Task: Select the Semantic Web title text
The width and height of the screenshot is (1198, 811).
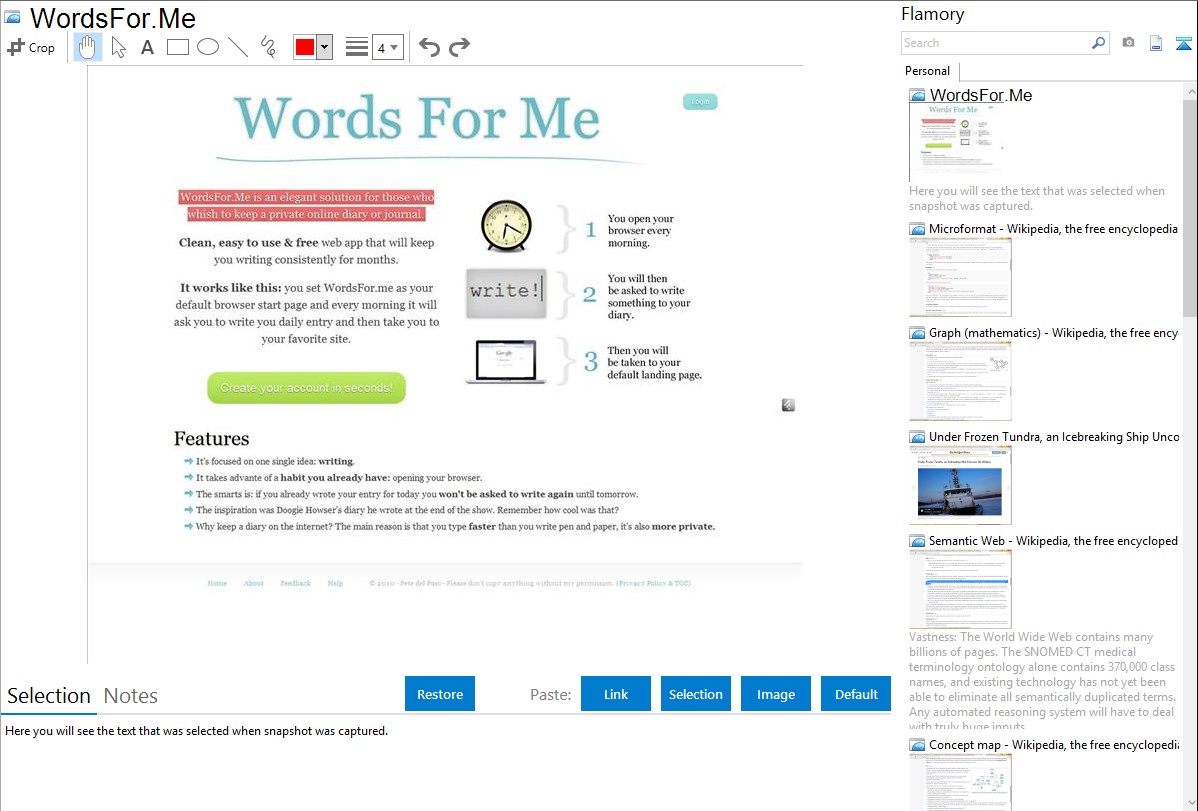Action: [1053, 540]
